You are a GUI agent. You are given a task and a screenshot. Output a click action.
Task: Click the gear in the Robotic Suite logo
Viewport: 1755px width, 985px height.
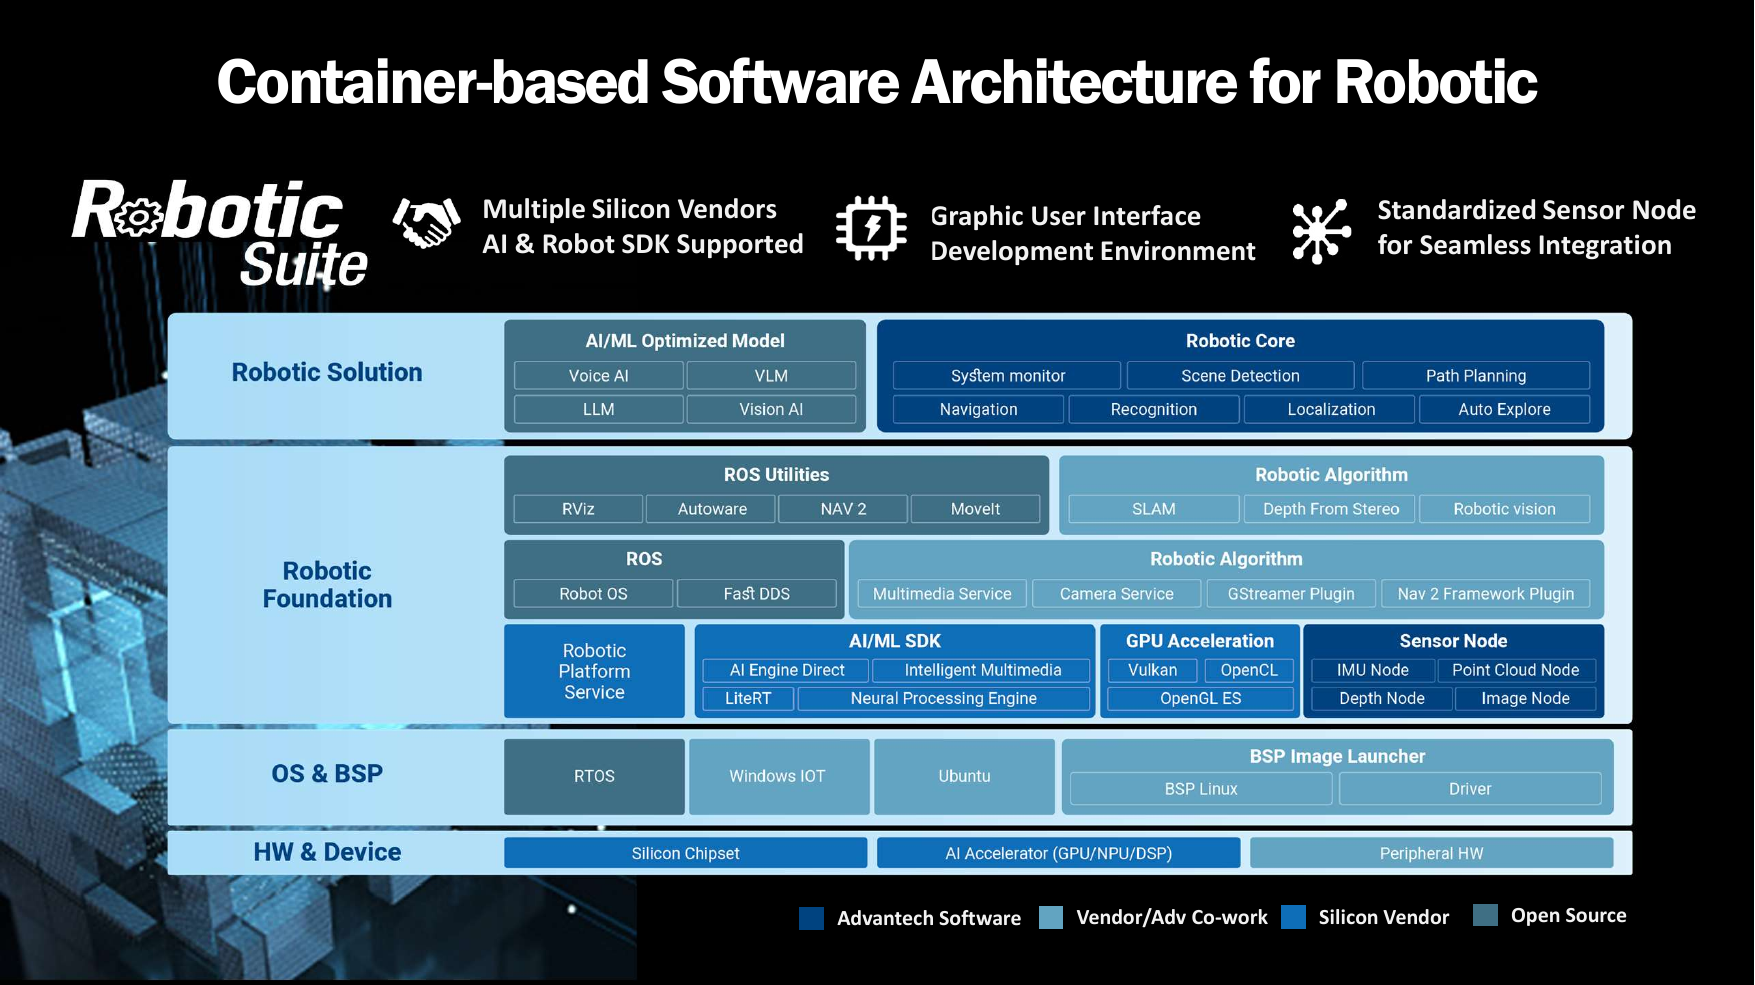click(141, 217)
